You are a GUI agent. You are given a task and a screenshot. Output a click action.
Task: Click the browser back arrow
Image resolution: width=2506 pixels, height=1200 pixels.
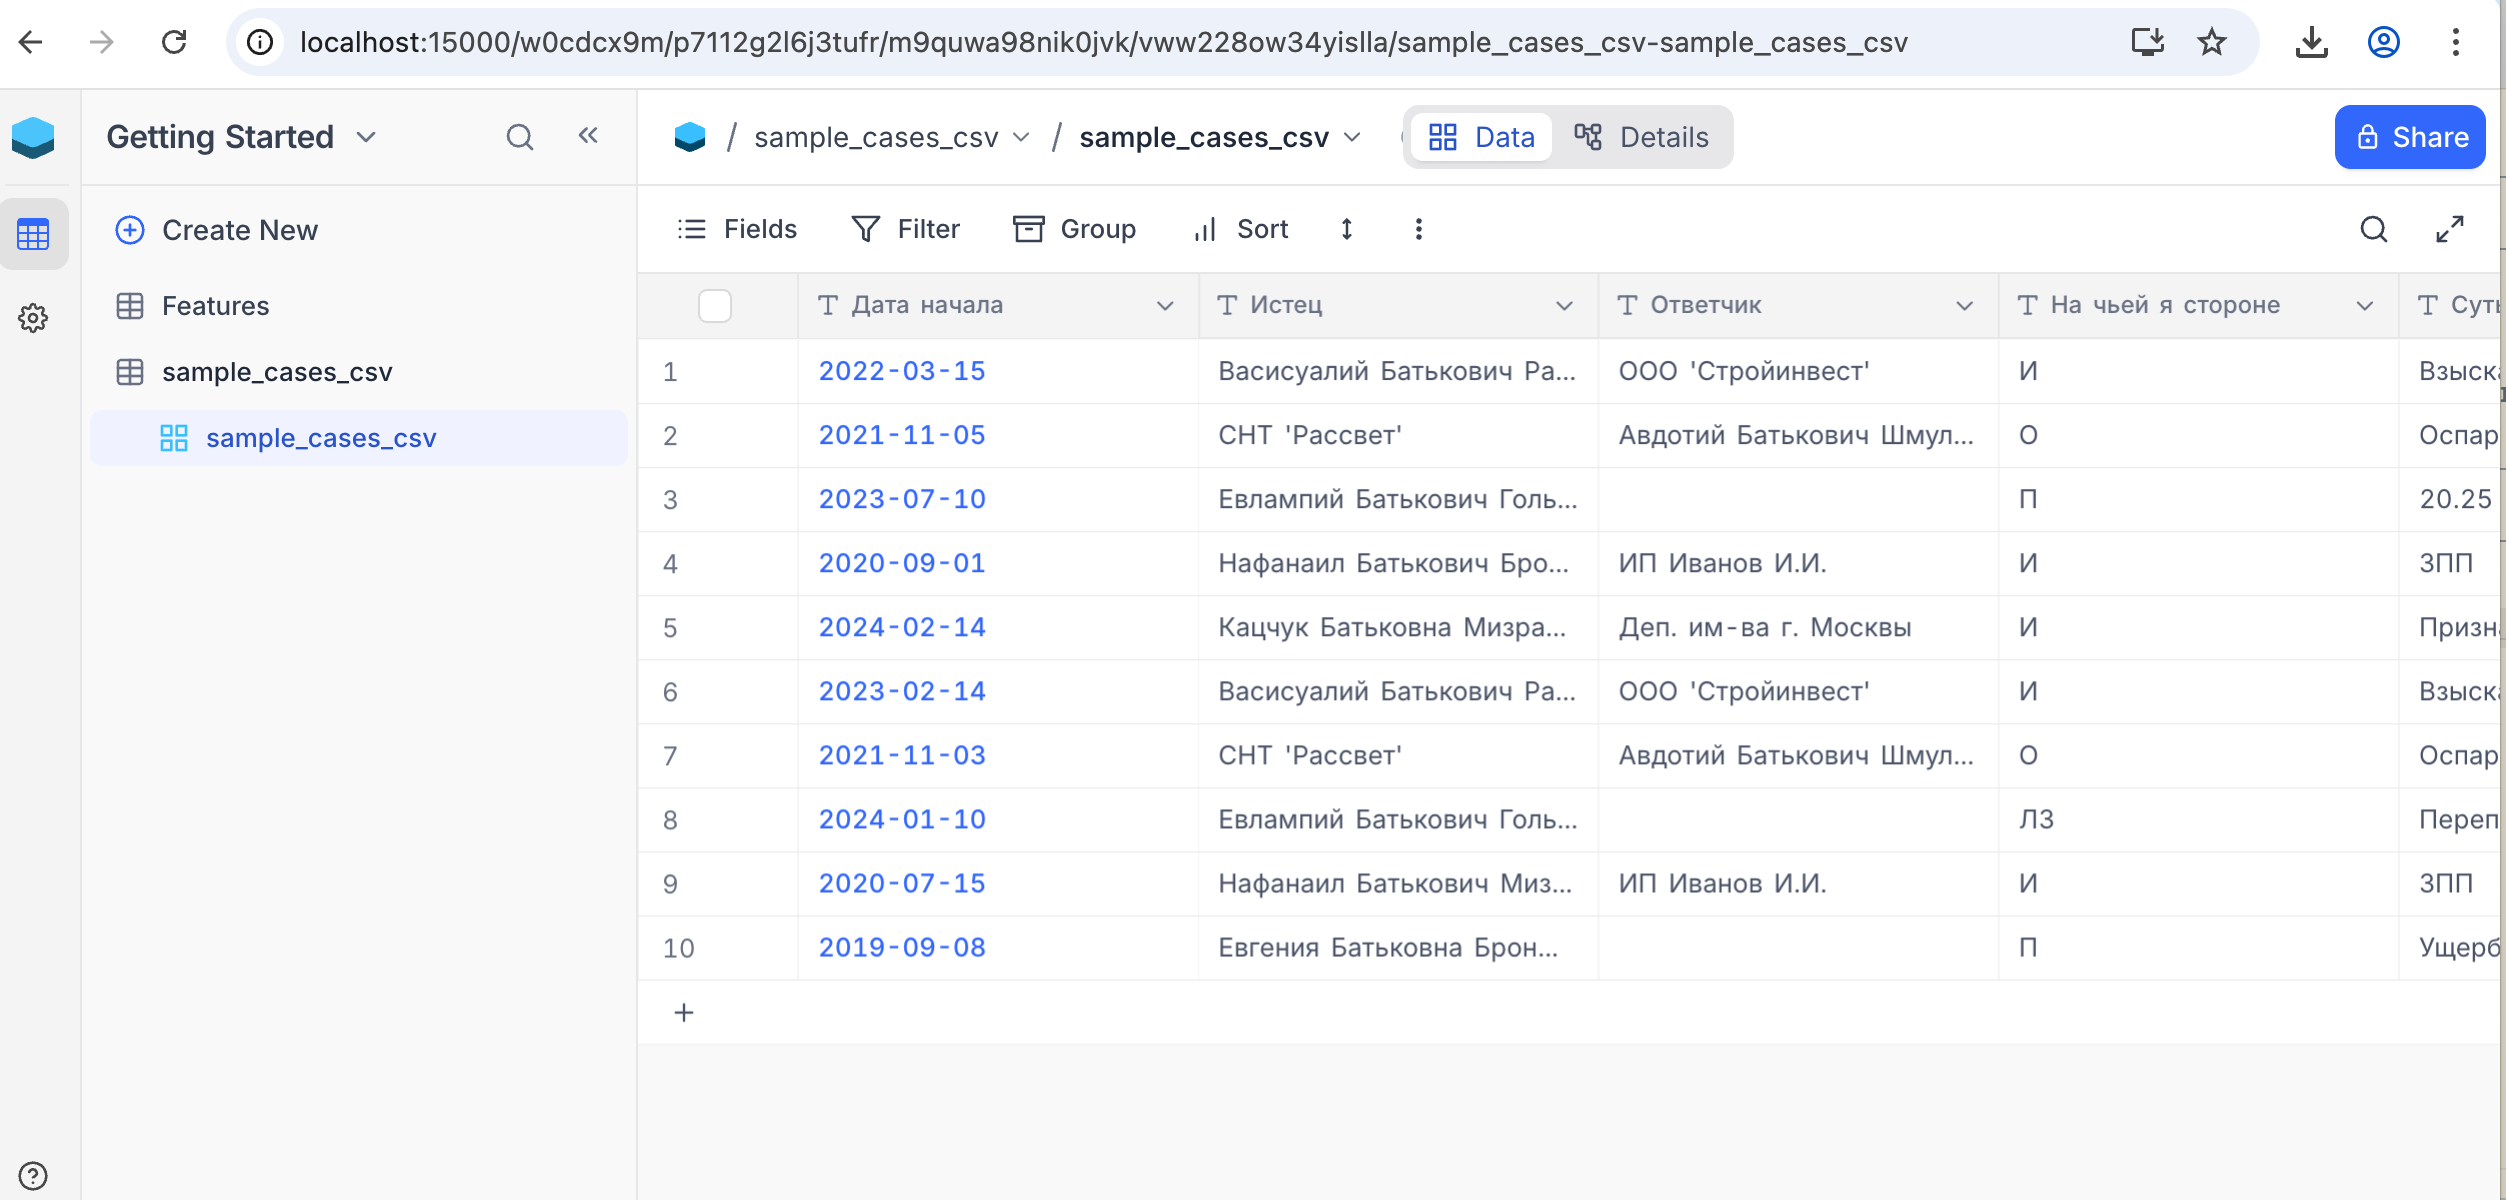point(31,42)
